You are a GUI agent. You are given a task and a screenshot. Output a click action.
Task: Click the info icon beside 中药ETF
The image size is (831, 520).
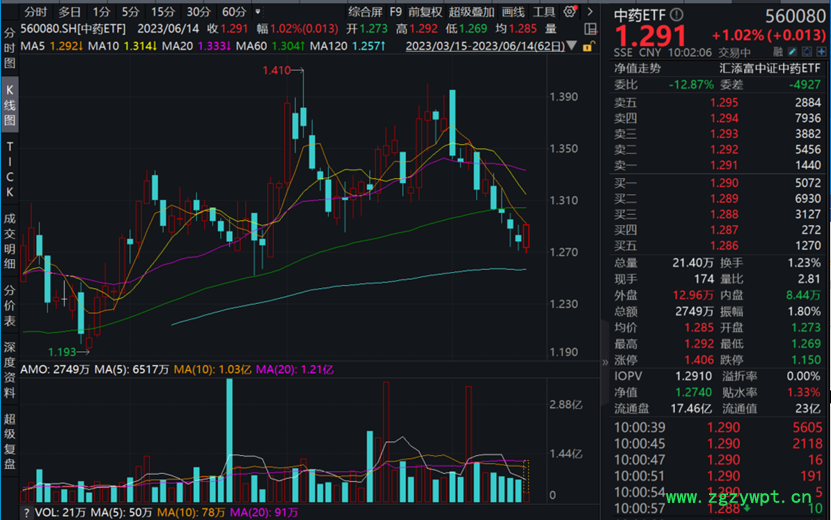[x=677, y=17]
